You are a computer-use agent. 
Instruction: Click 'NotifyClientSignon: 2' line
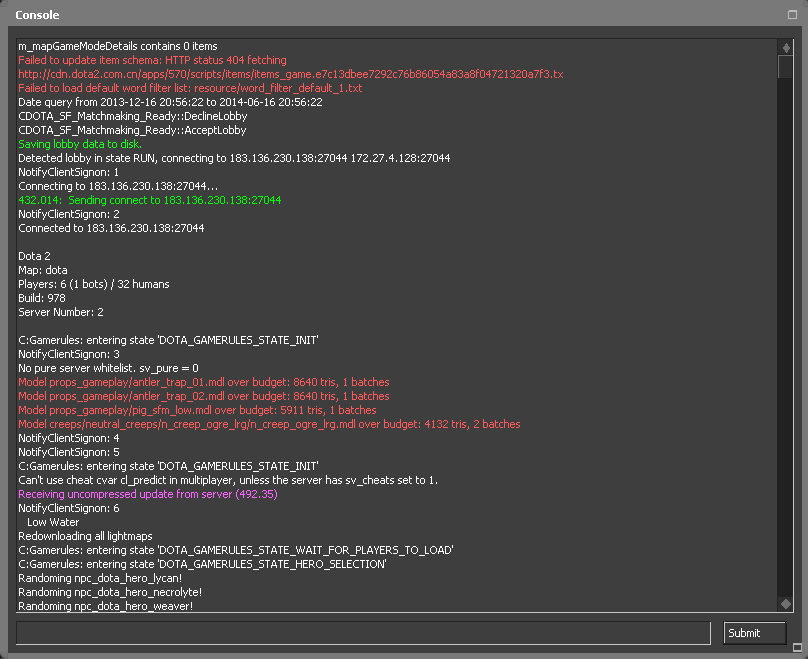(69, 214)
